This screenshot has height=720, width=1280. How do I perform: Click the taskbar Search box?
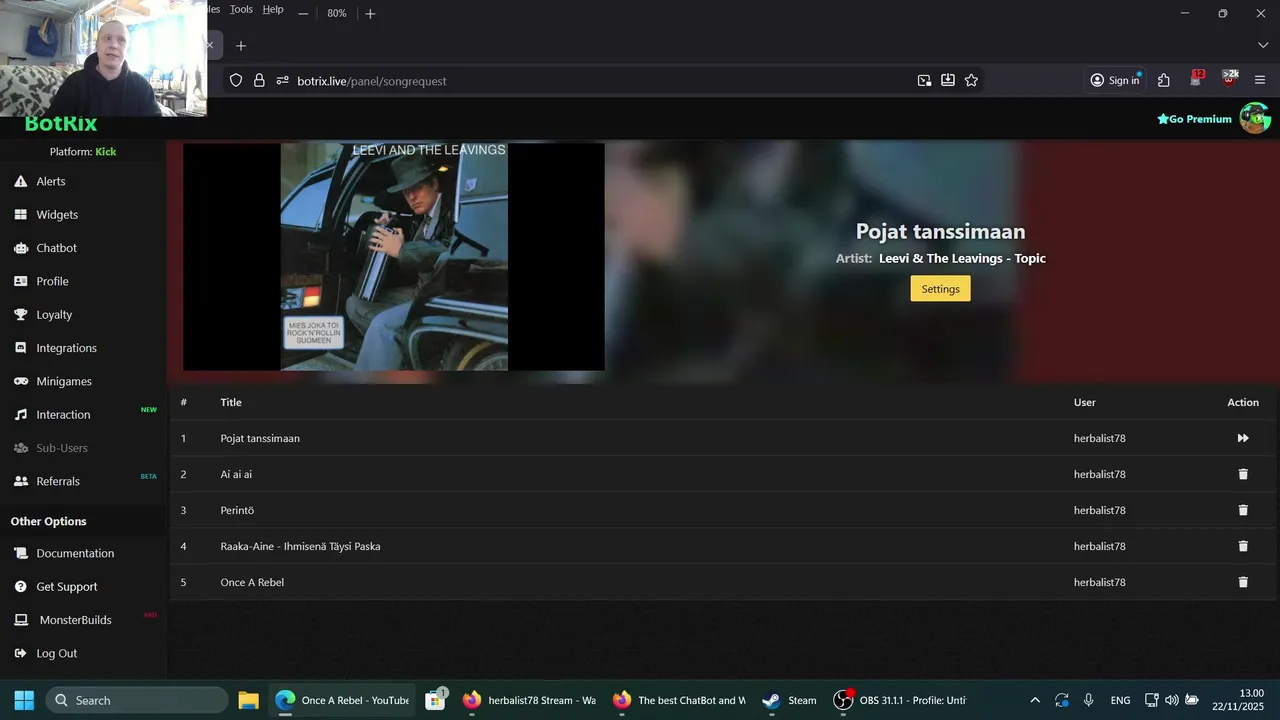click(x=137, y=700)
